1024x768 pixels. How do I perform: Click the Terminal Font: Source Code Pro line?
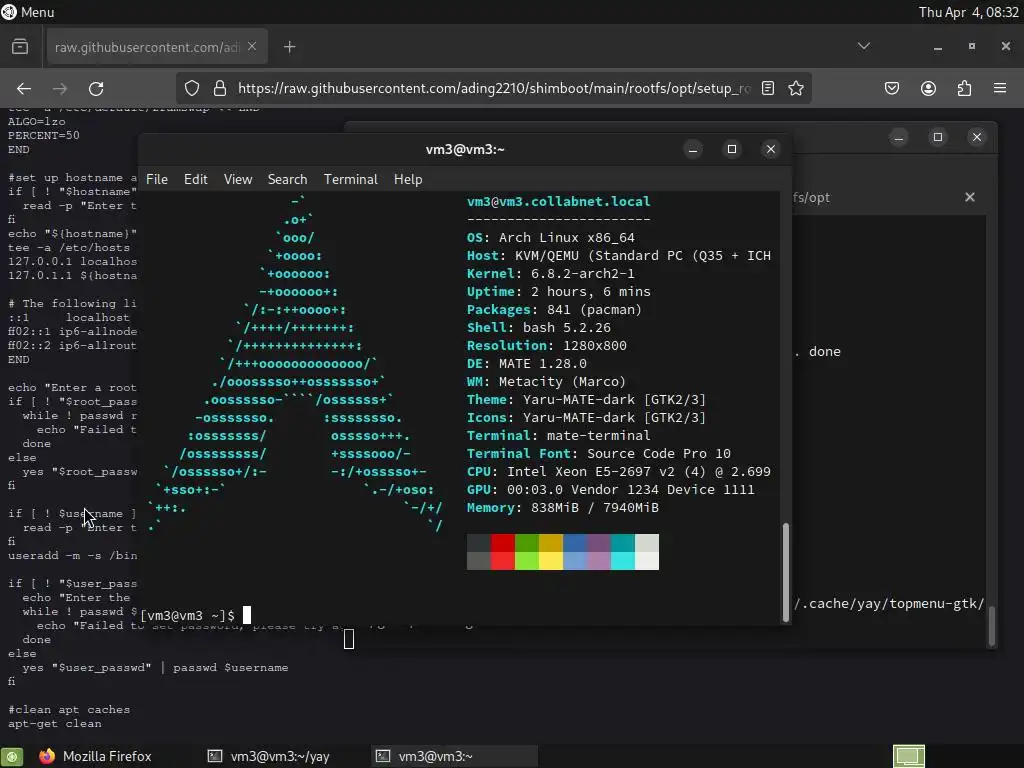[598, 453]
